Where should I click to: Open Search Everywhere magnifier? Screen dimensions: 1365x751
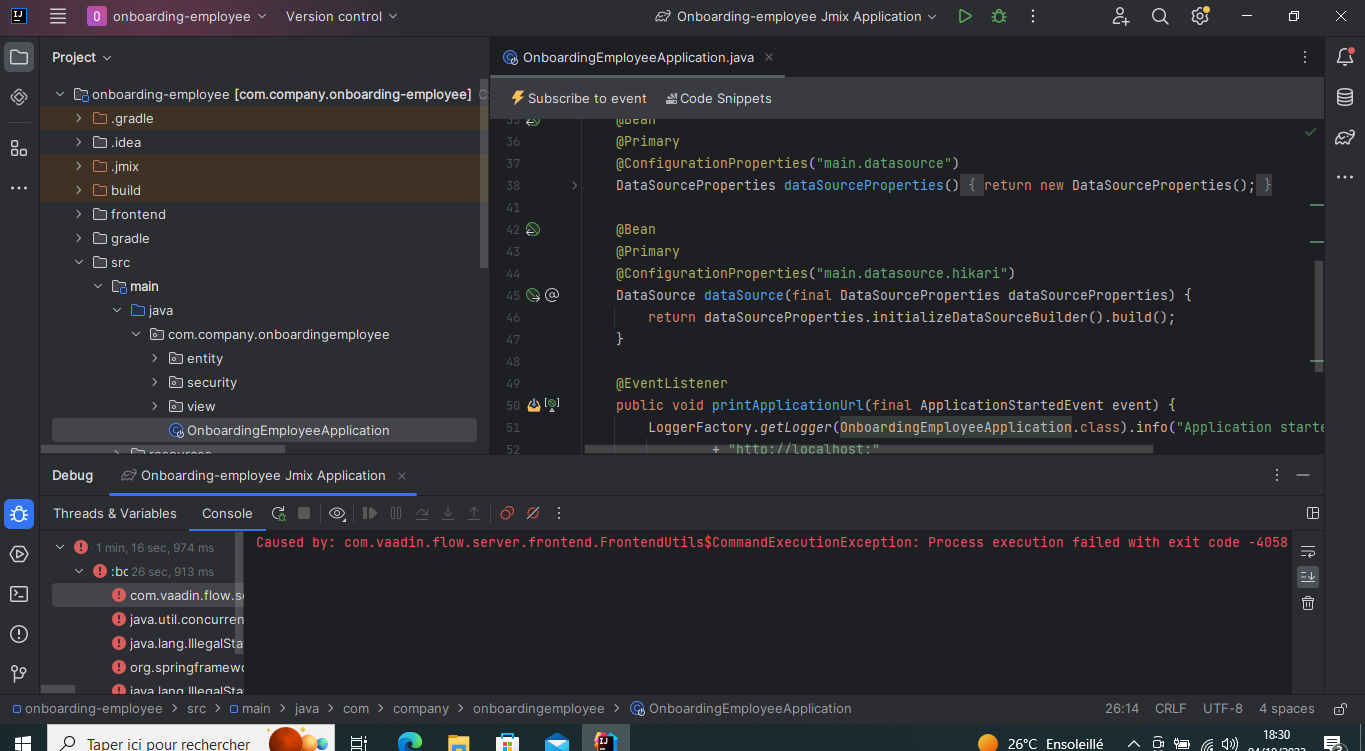[x=1160, y=16]
